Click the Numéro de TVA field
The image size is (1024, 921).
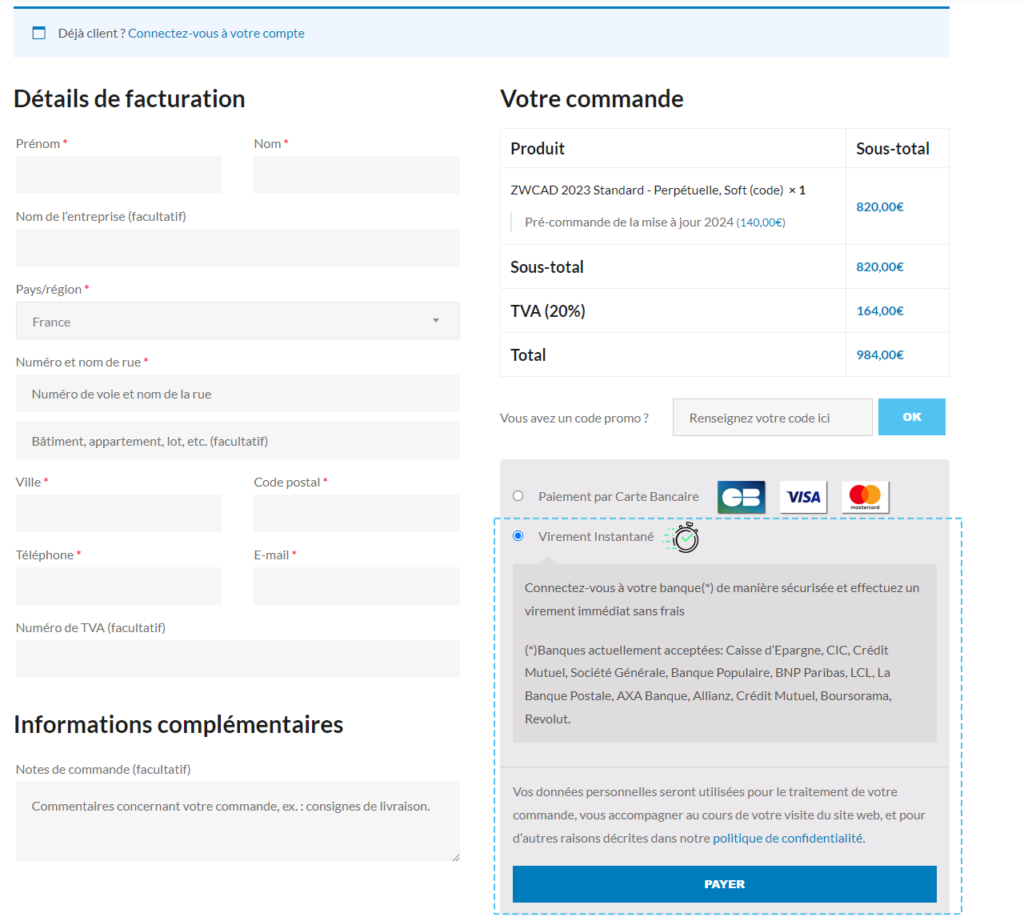click(x=237, y=659)
